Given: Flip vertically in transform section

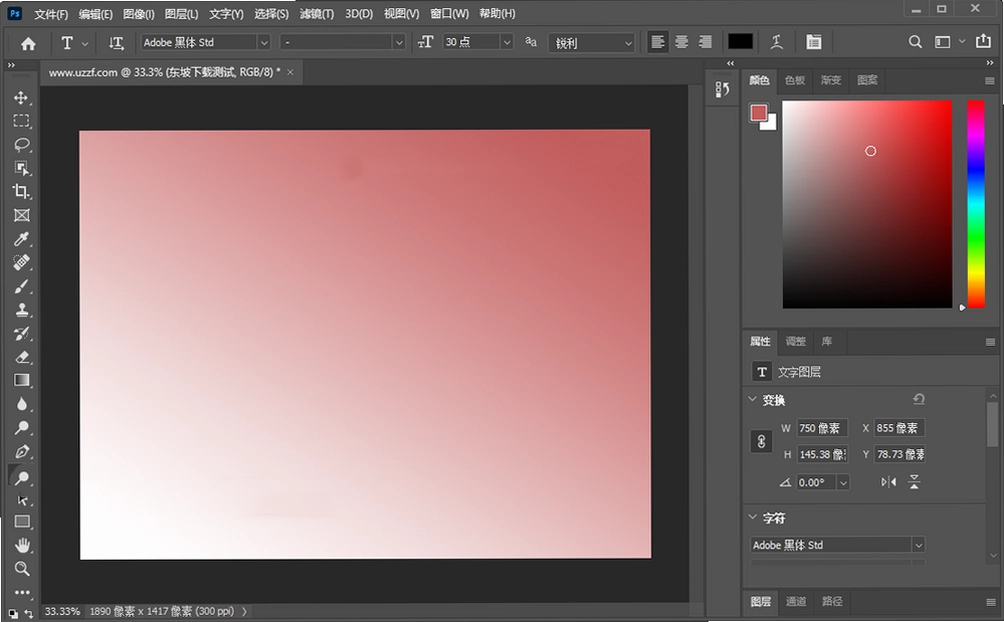Looking at the screenshot, I should click(914, 482).
